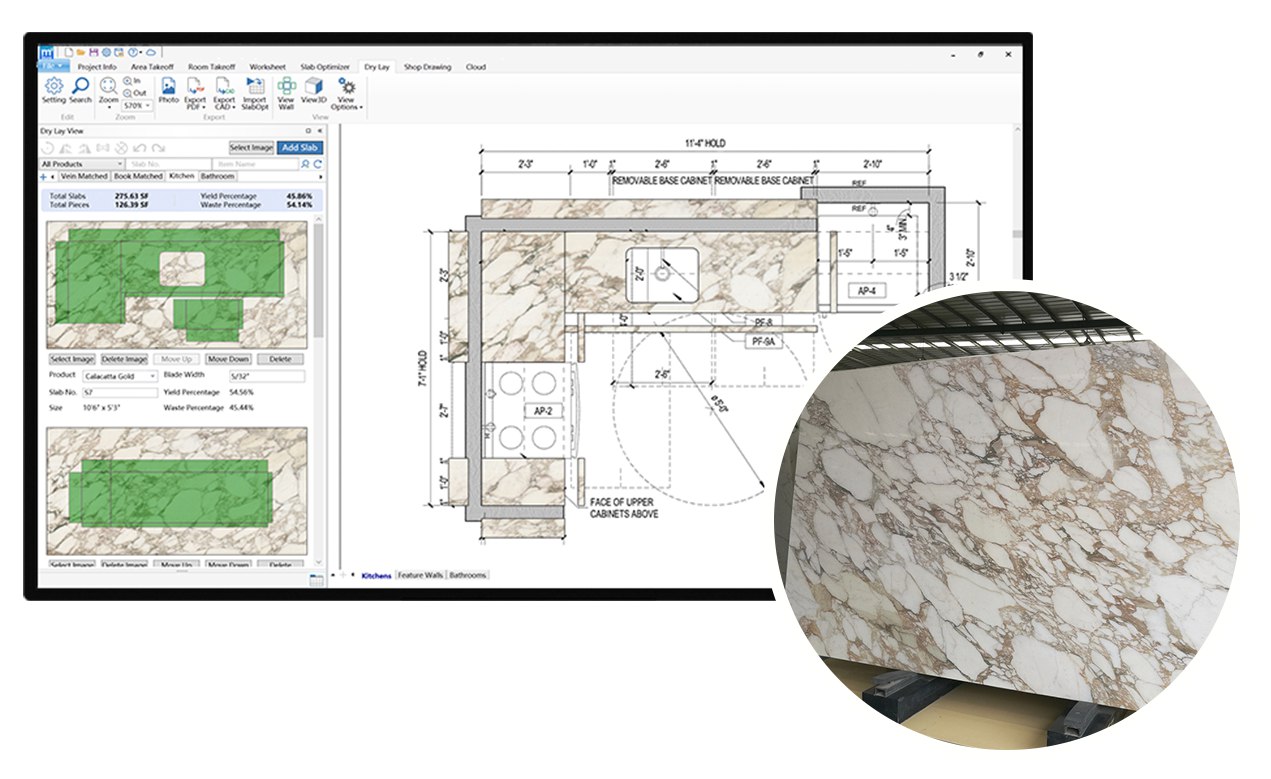Switch to Area Takeoff tab
The width and height of the screenshot is (1271, 779).
(x=152, y=67)
